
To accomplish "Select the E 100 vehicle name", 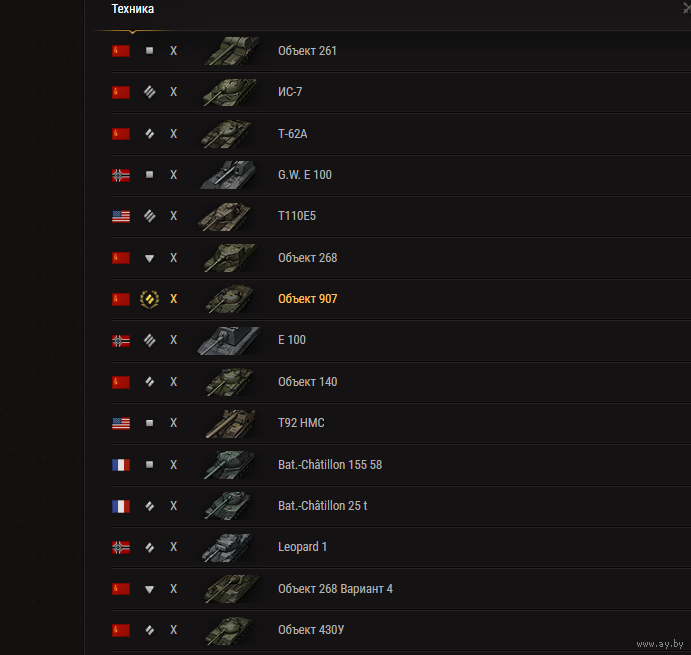I will coord(292,340).
